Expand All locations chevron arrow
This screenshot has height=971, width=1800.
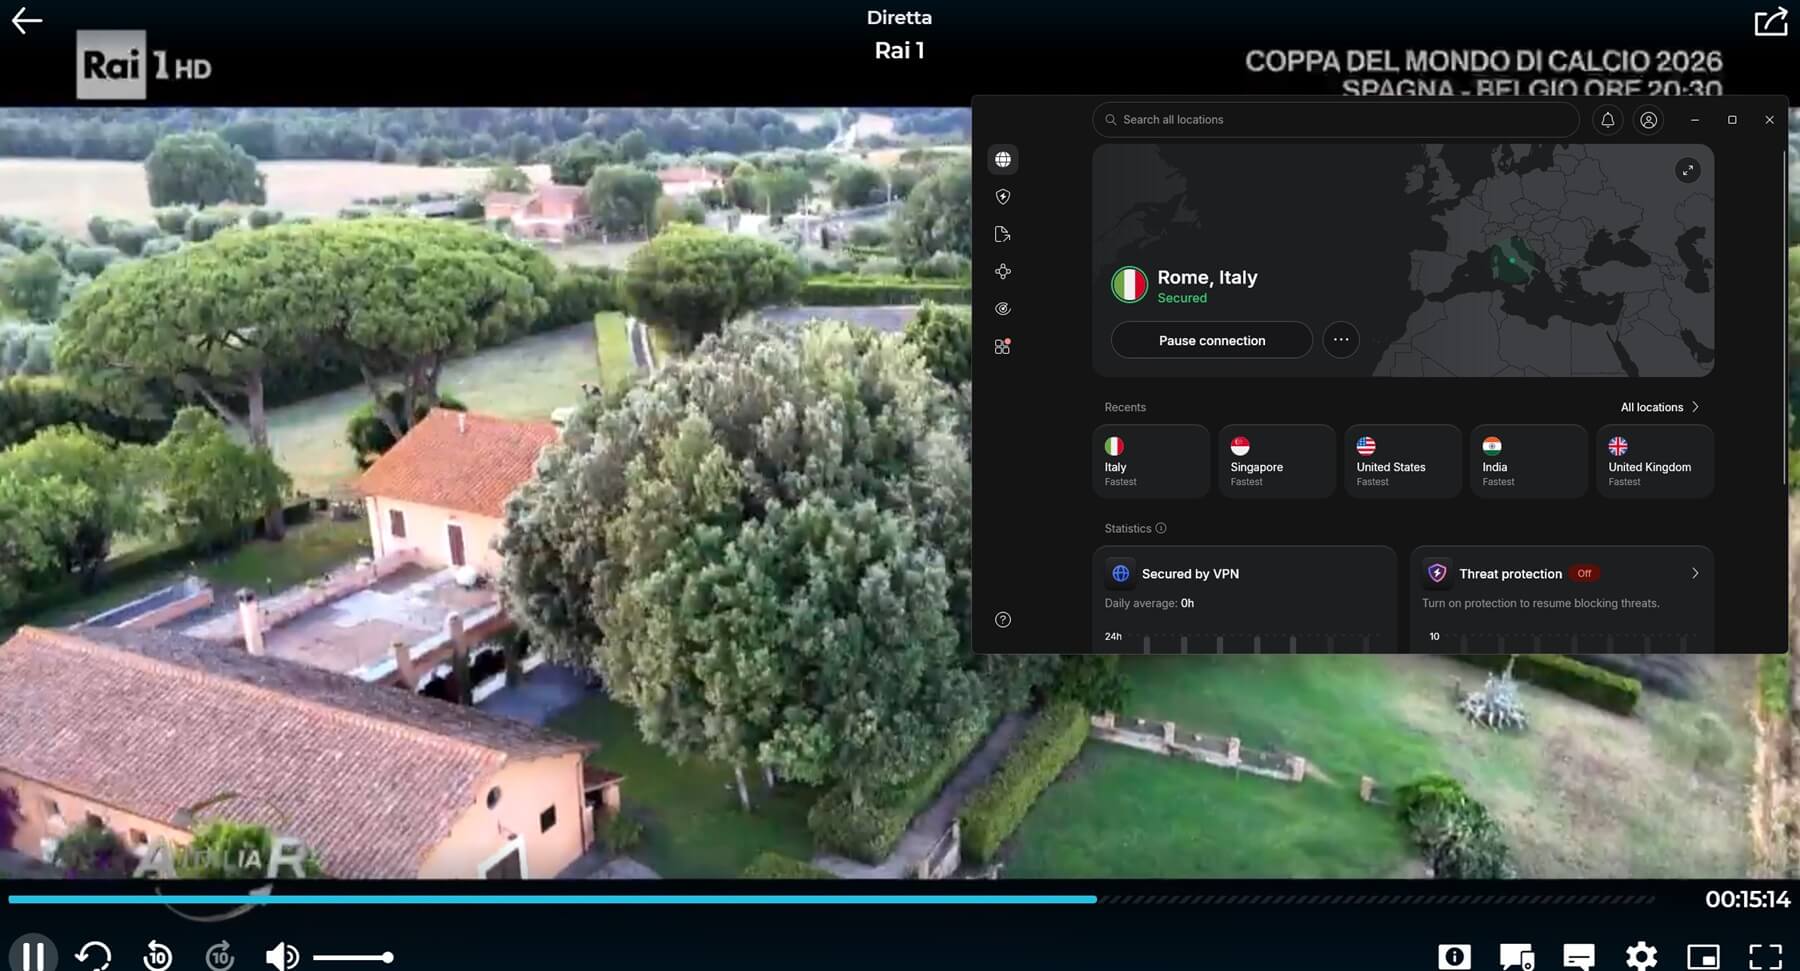(1695, 407)
